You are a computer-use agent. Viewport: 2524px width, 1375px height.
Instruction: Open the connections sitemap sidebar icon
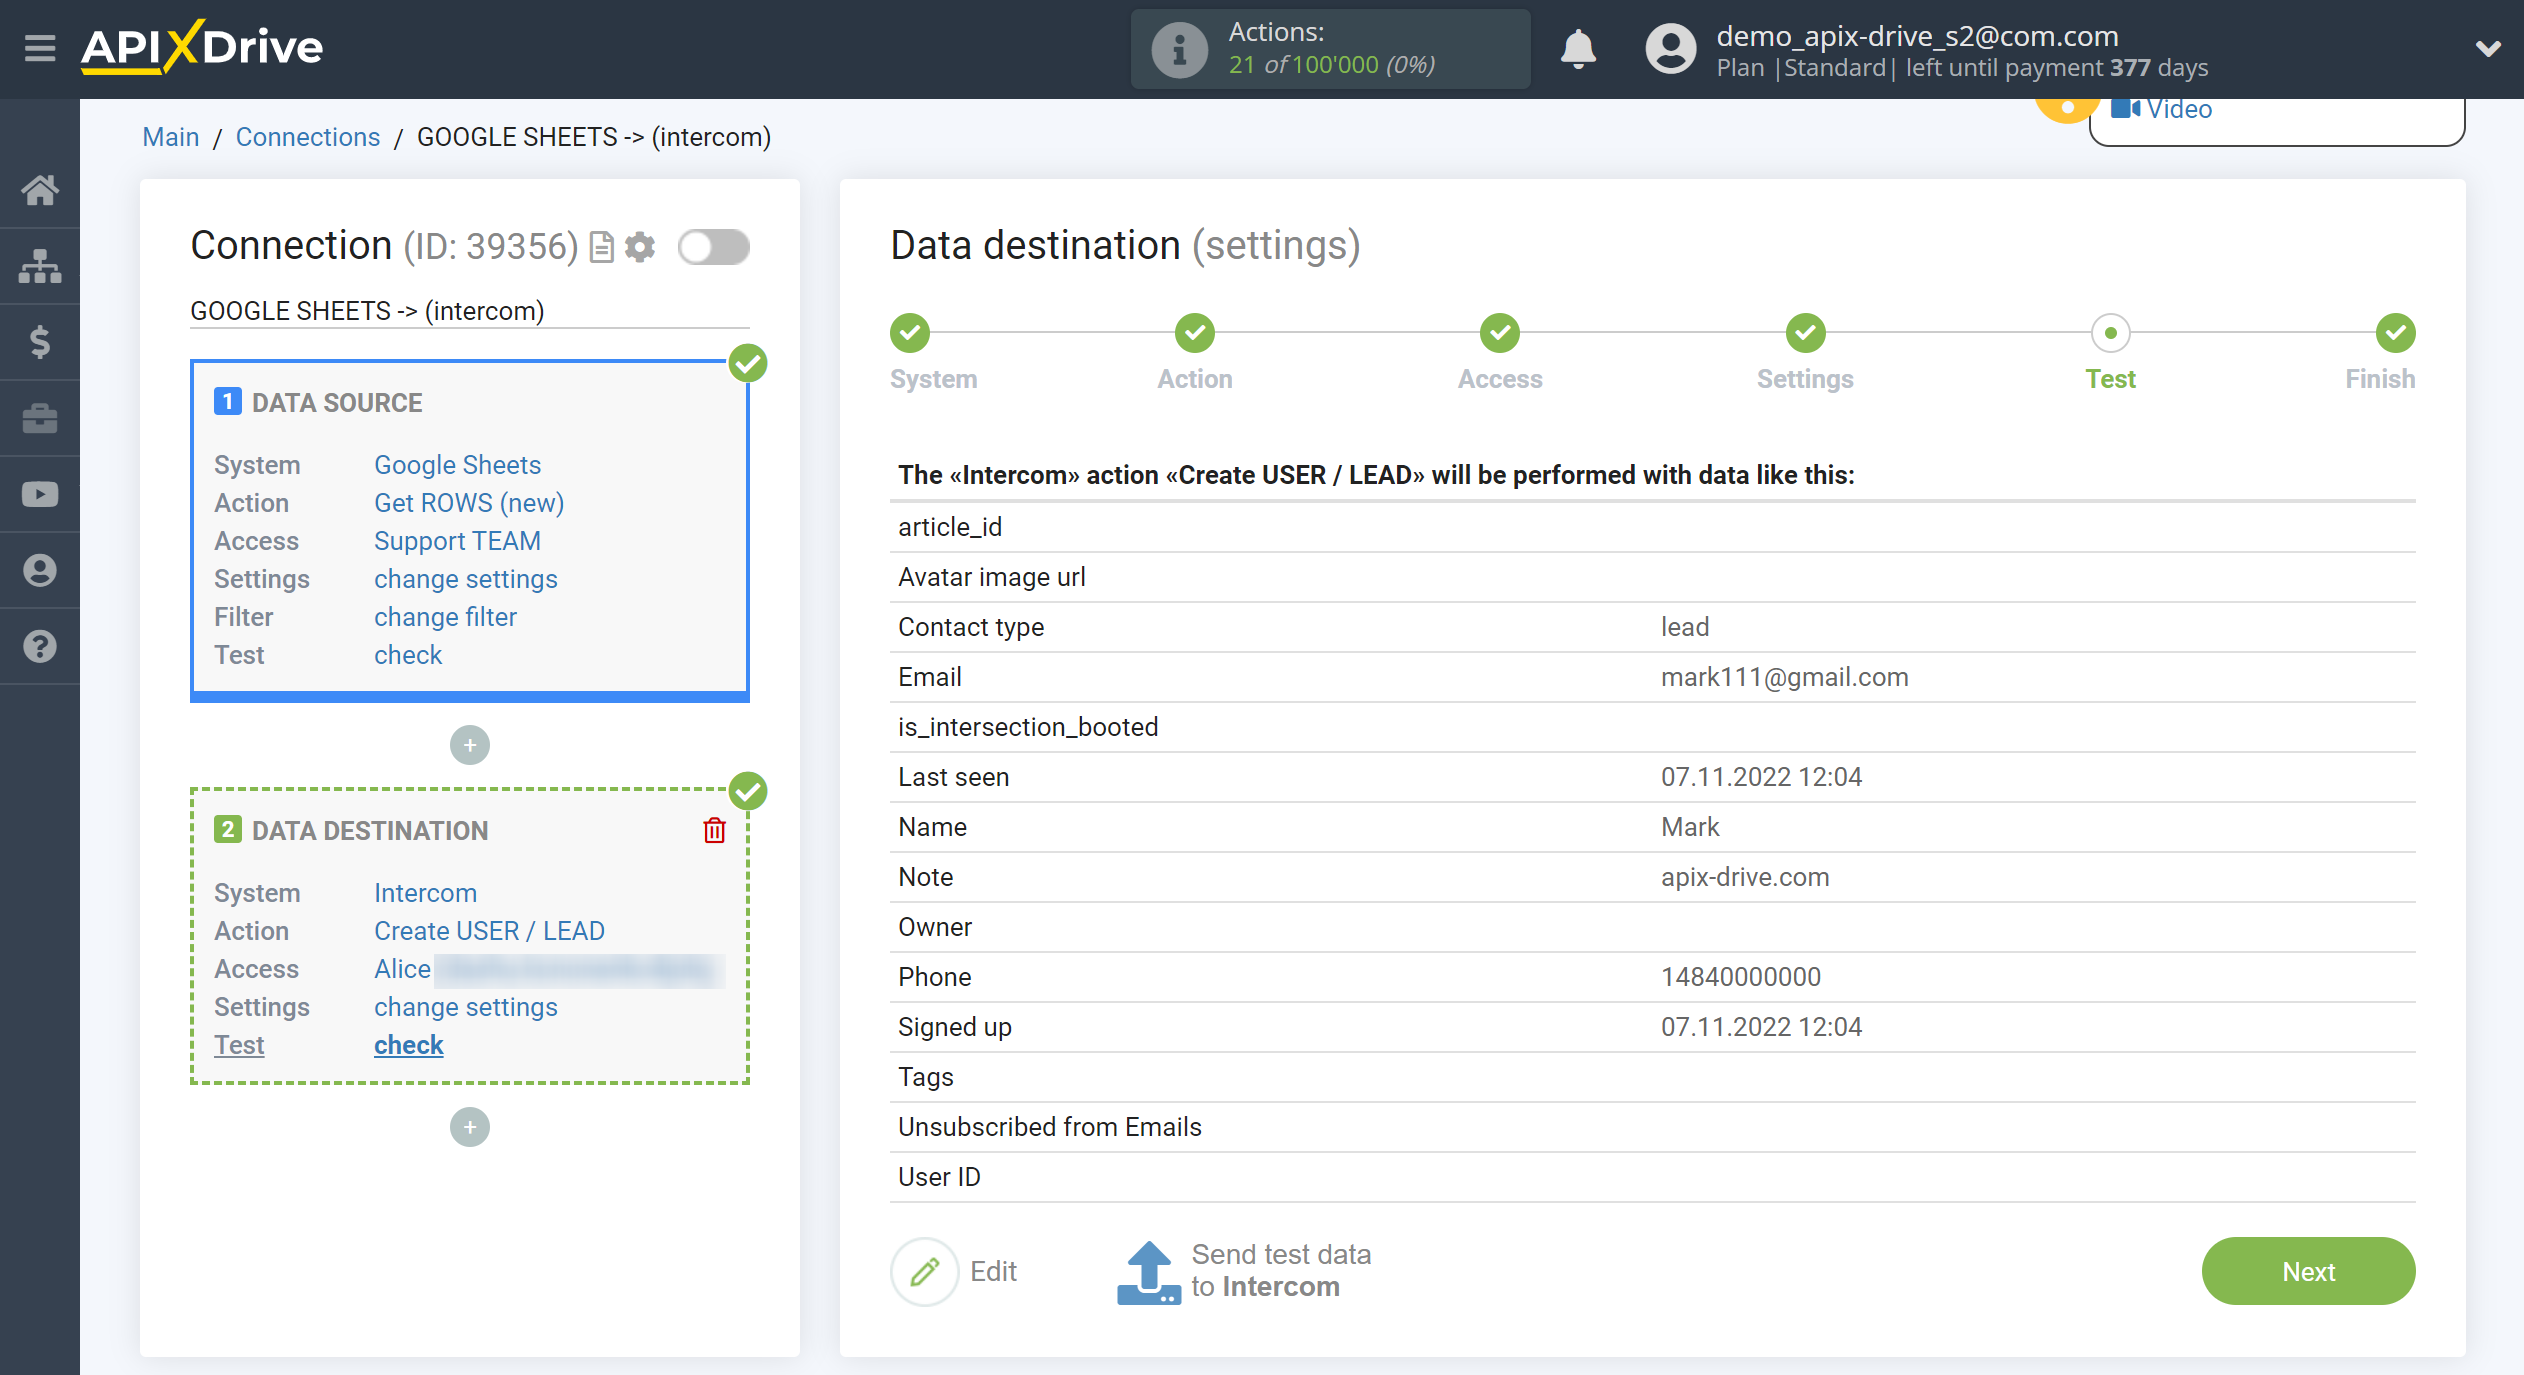pyautogui.click(x=40, y=266)
